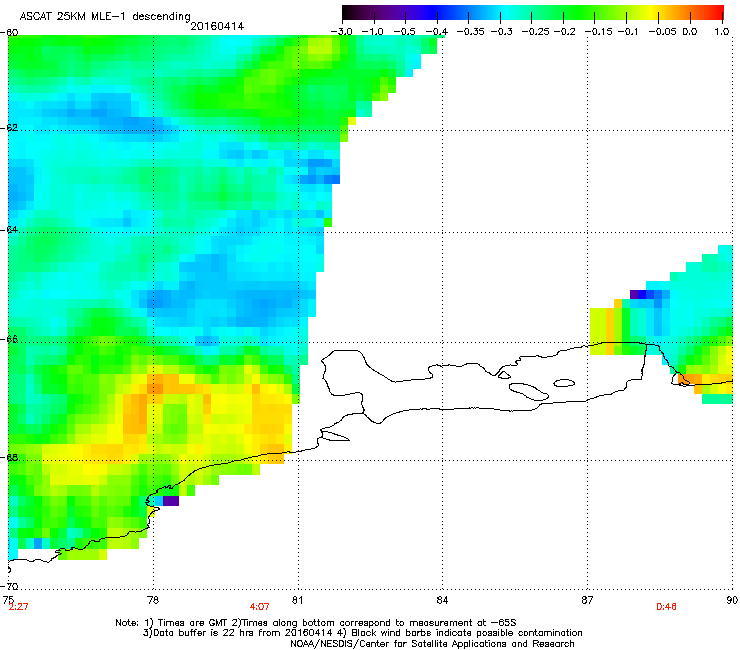Click the -62 latitude axis label
Image resolution: width=740 pixels, height=650 pixels.
(9, 128)
